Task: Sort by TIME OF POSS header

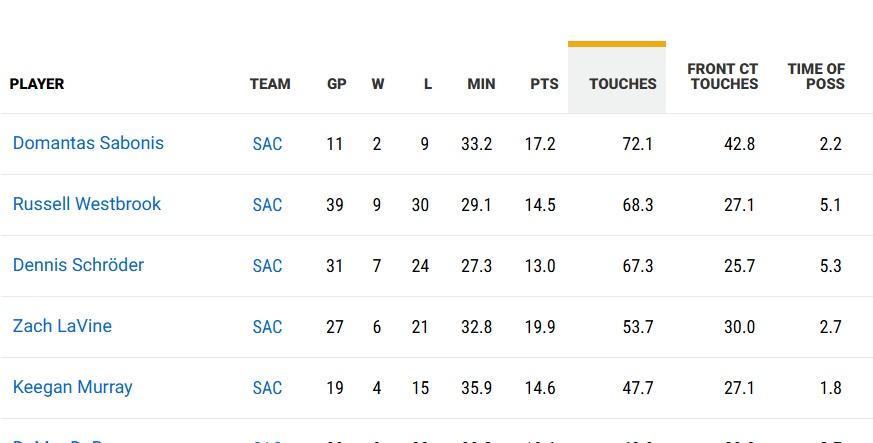Action: point(816,77)
